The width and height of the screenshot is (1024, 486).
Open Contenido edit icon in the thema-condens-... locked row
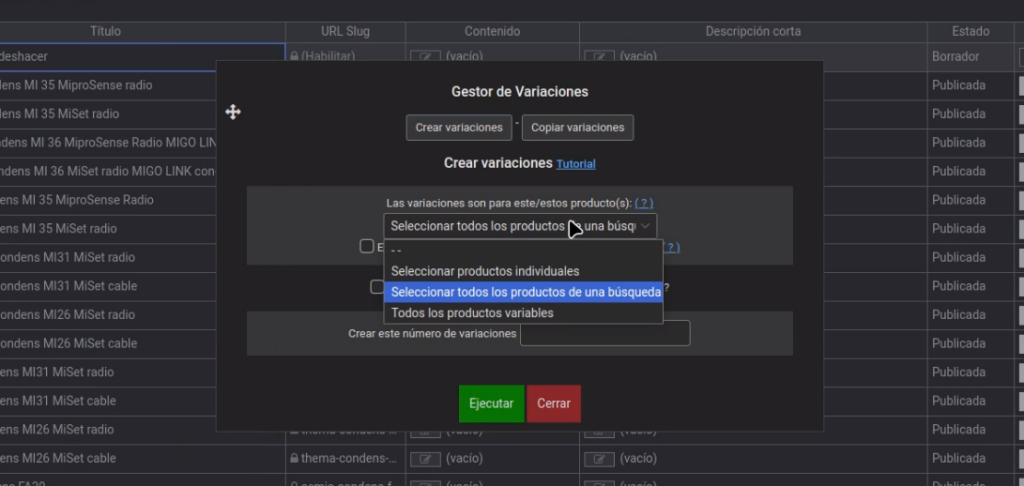pos(425,459)
